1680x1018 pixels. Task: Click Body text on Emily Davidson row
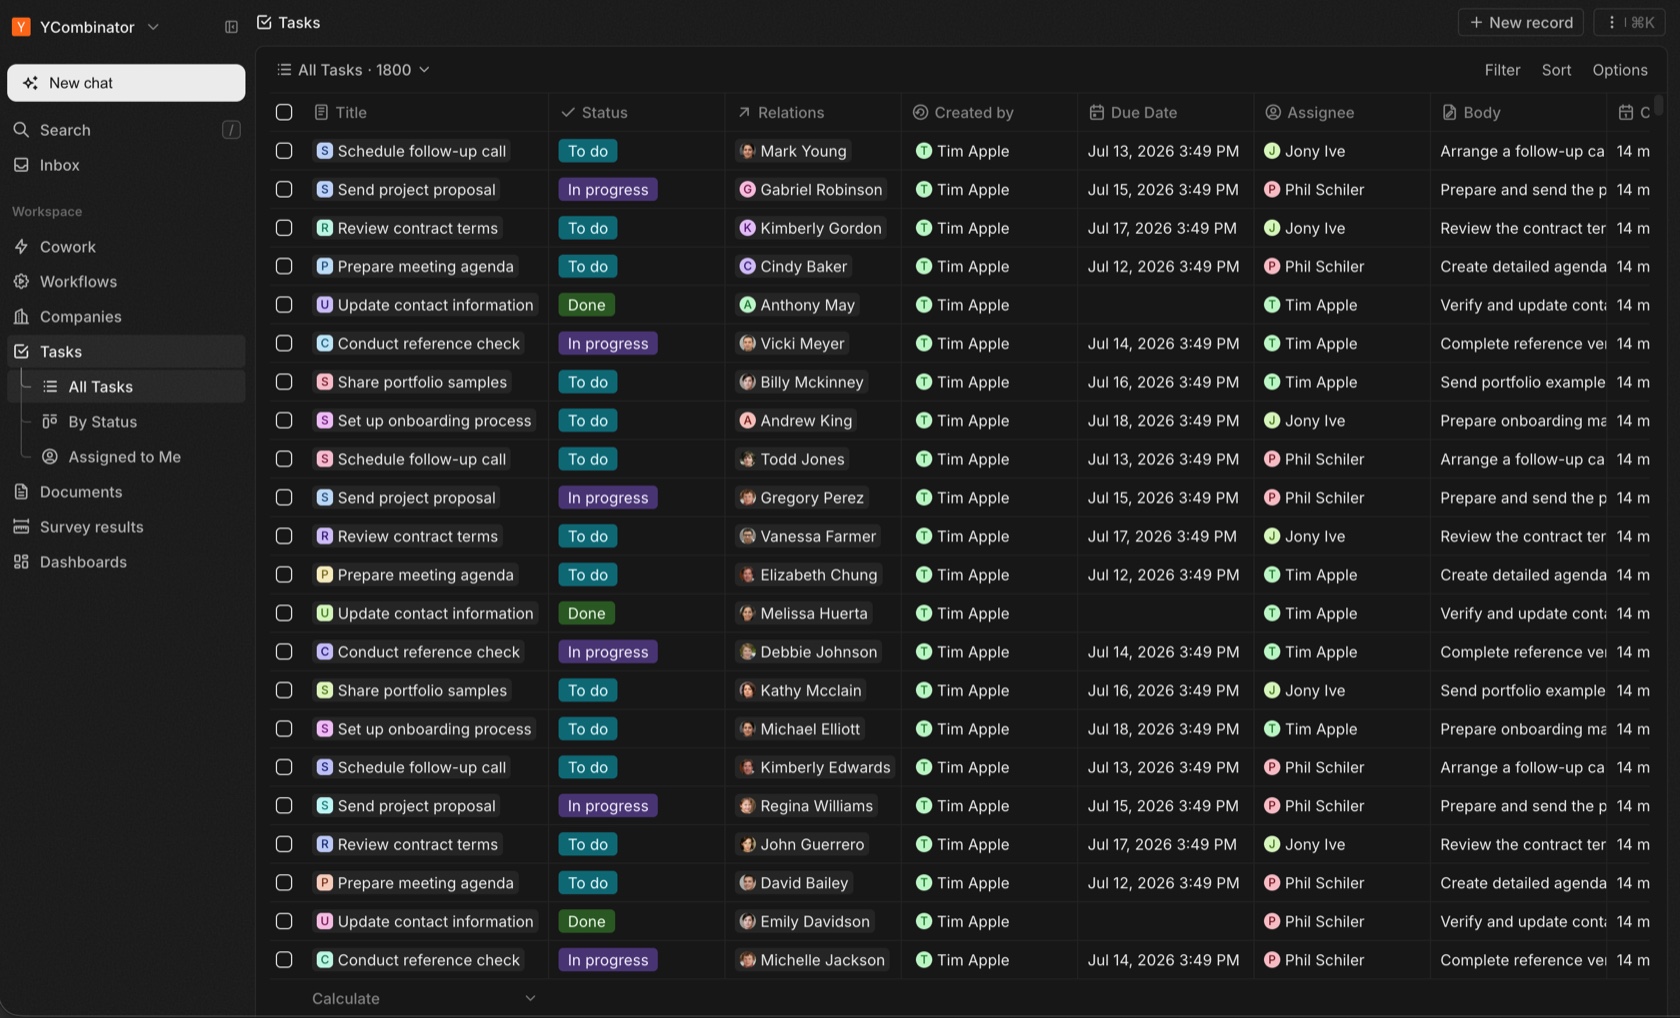pyautogui.click(x=1522, y=921)
